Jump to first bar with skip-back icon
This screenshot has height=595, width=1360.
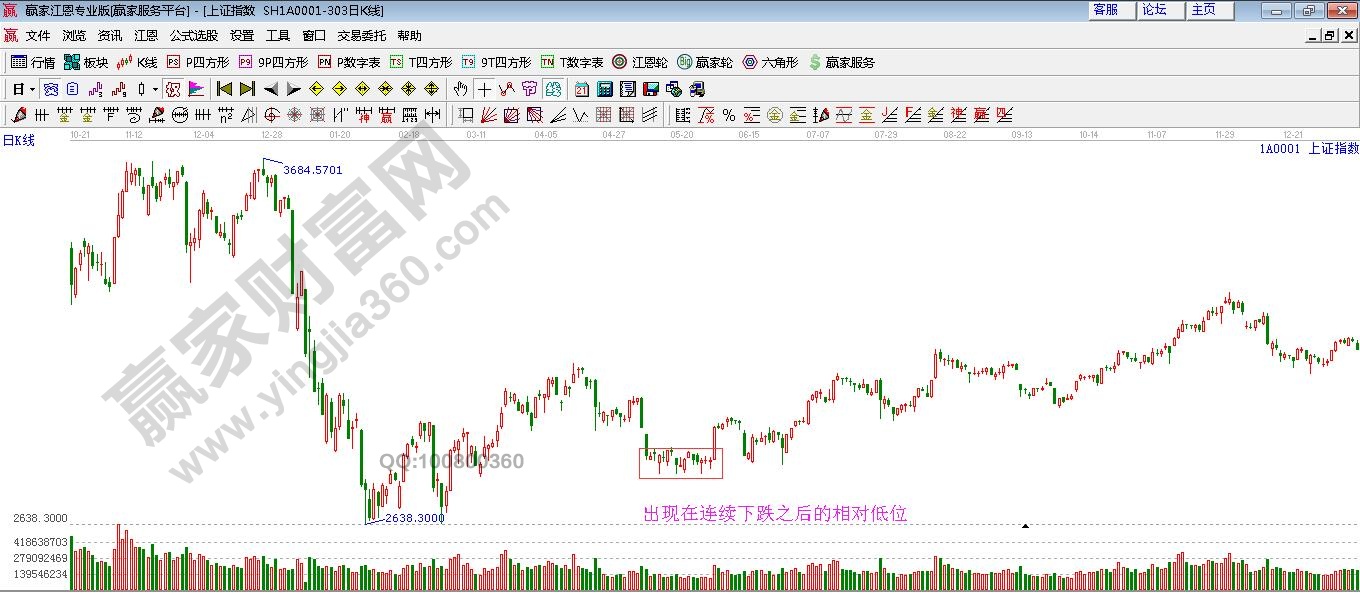(x=224, y=89)
